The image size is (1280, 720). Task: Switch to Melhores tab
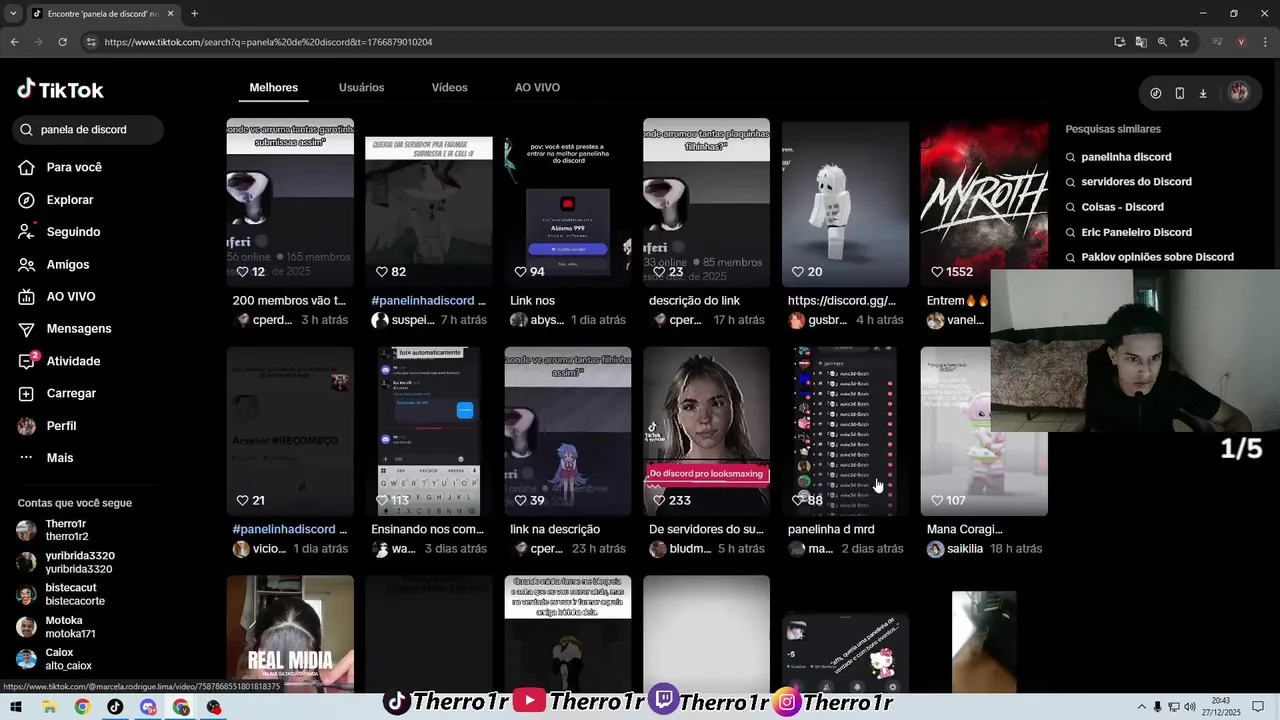(274, 88)
